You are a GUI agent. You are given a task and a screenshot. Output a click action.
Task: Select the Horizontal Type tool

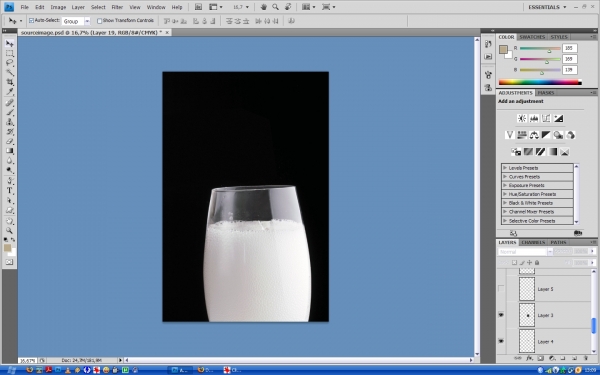click(10, 191)
